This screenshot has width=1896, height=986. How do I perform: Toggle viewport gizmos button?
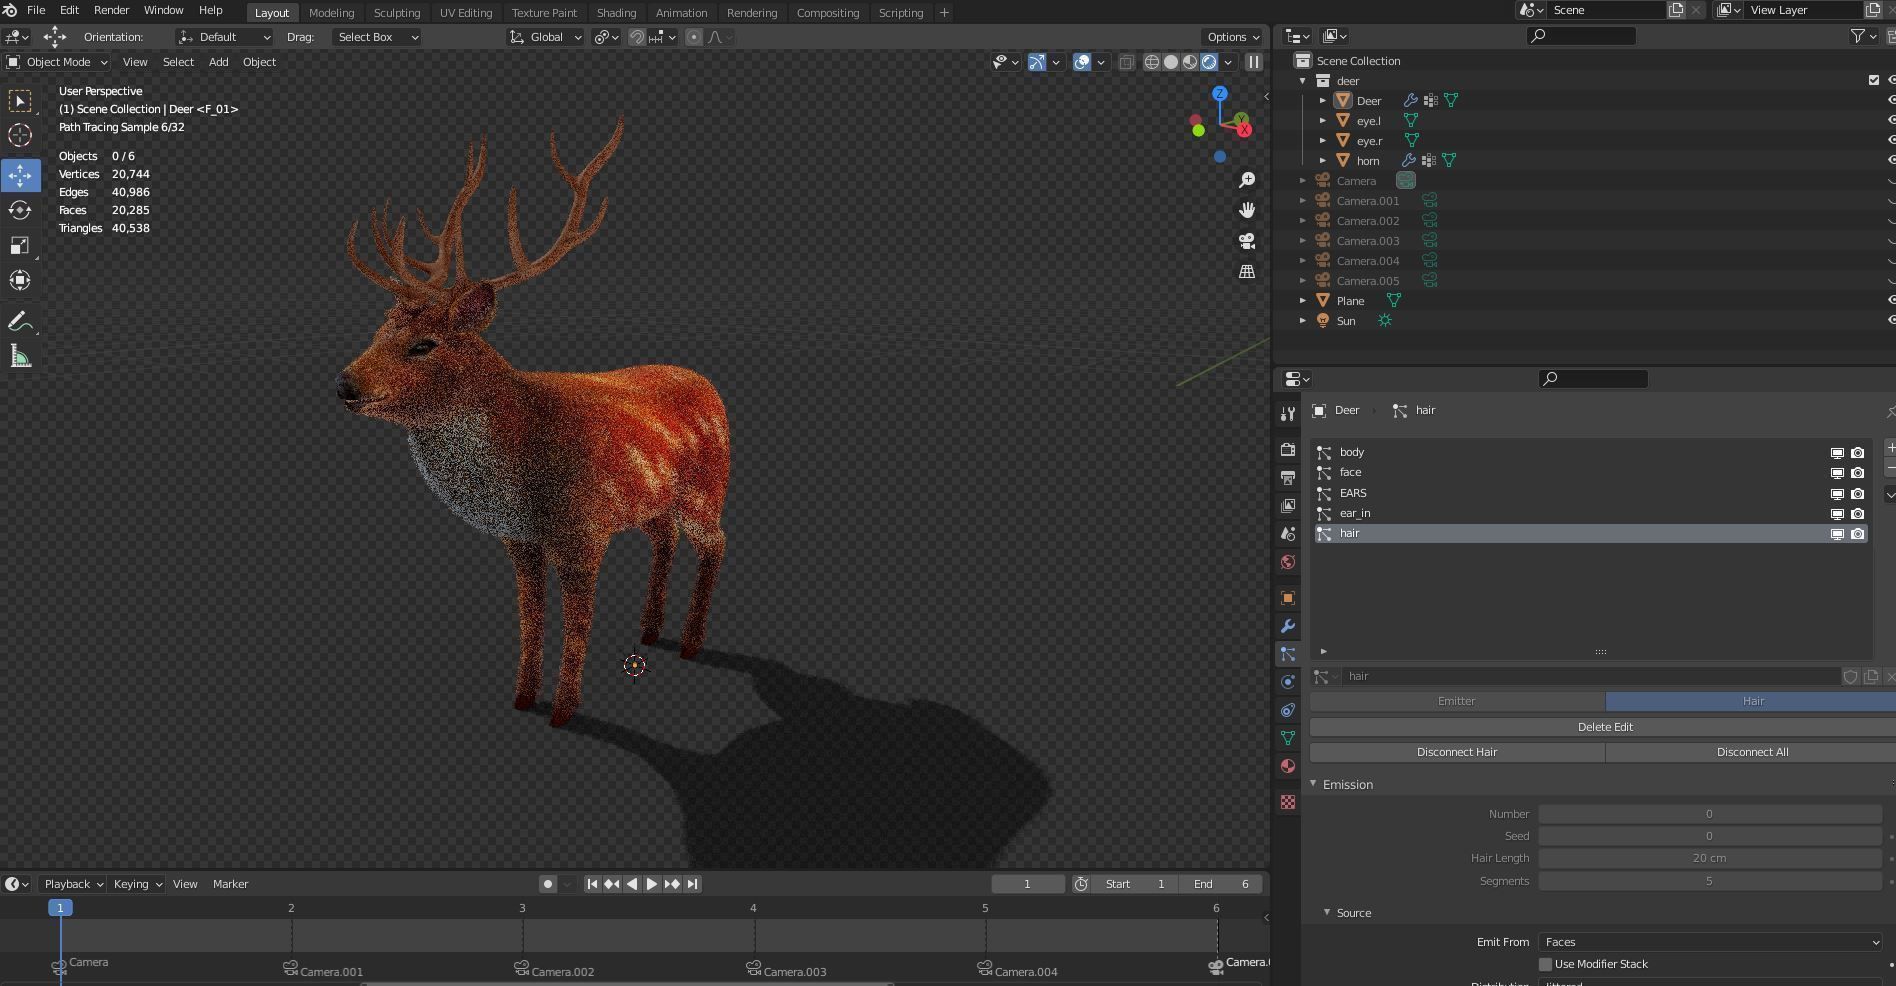(1037, 62)
